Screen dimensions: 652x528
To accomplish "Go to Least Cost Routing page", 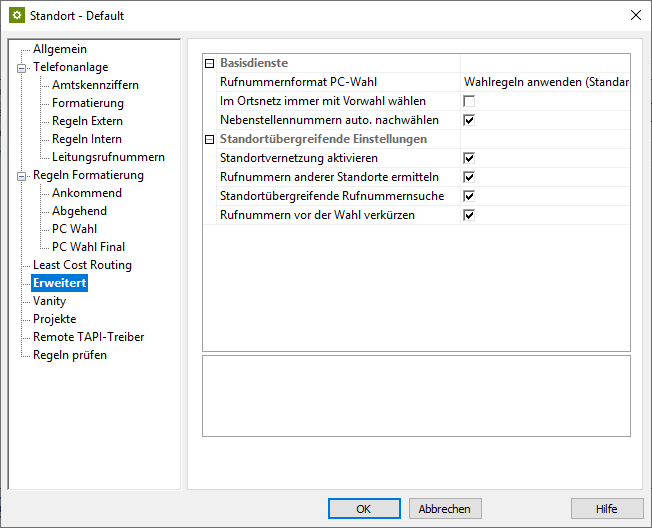I will 82,265.
